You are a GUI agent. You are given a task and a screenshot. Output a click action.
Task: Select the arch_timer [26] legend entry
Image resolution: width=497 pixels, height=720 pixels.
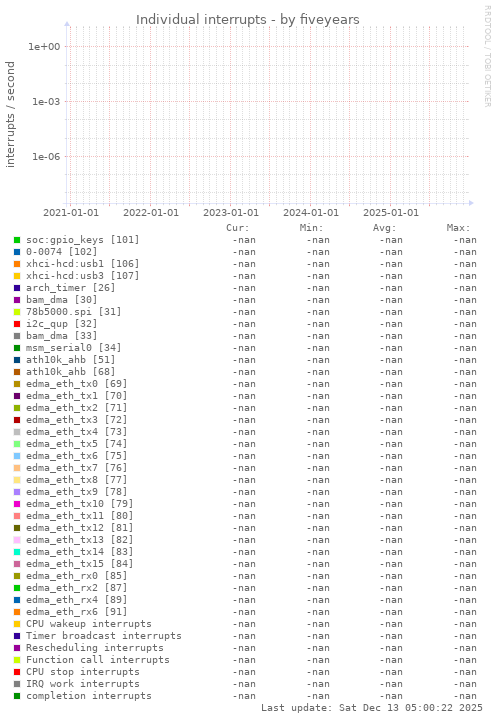click(x=70, y=287)
